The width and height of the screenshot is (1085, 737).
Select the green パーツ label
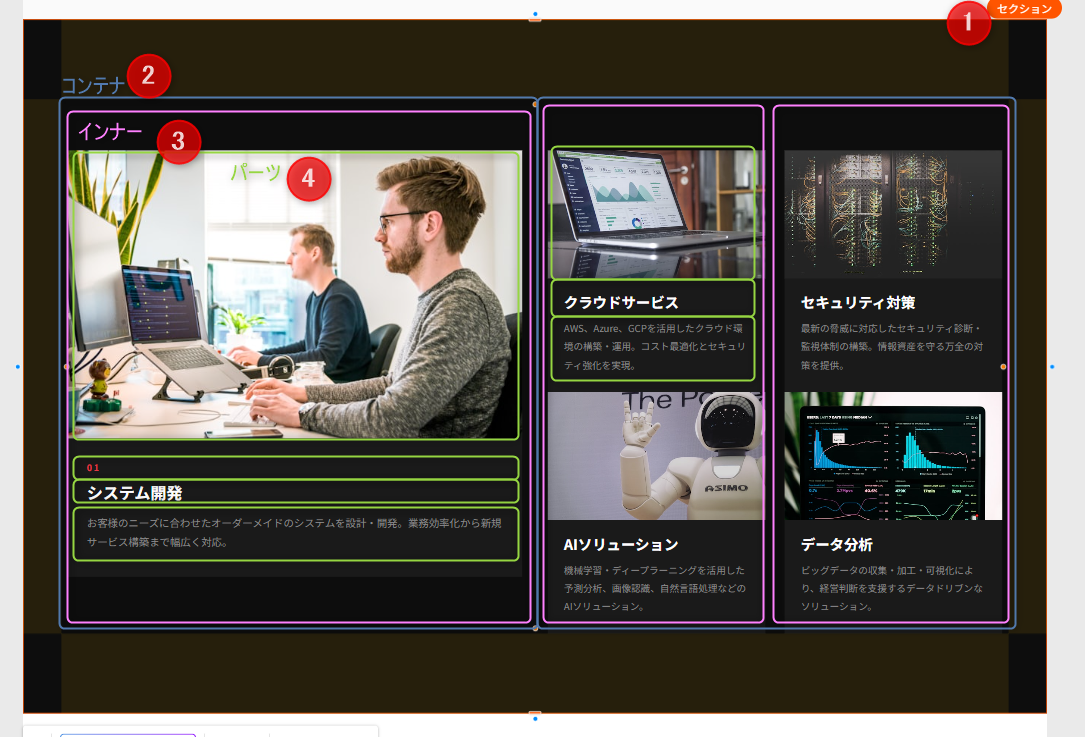256,172
